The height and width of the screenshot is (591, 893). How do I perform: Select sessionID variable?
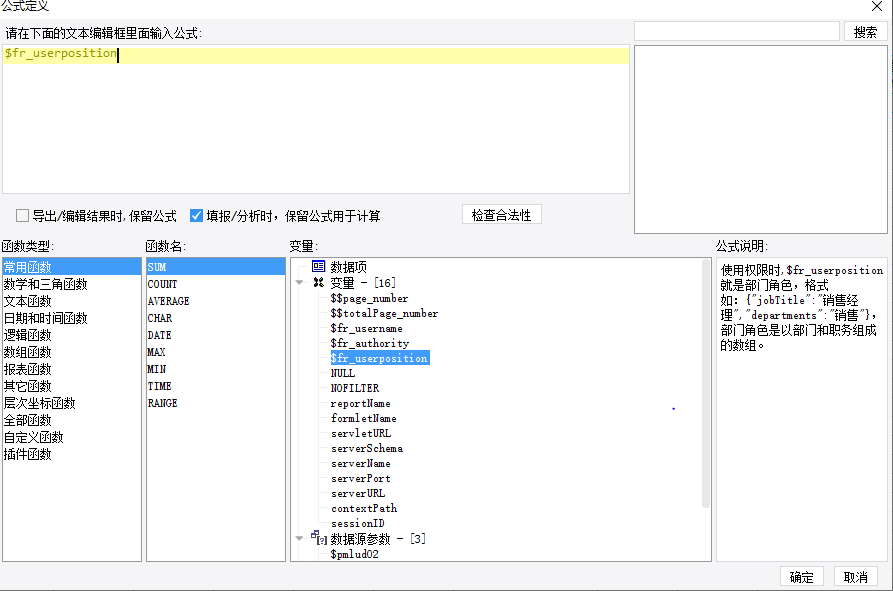[358, 523]
